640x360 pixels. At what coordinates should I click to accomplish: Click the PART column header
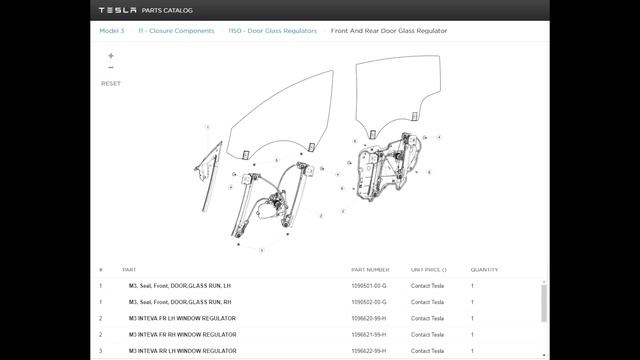point(129,270)
